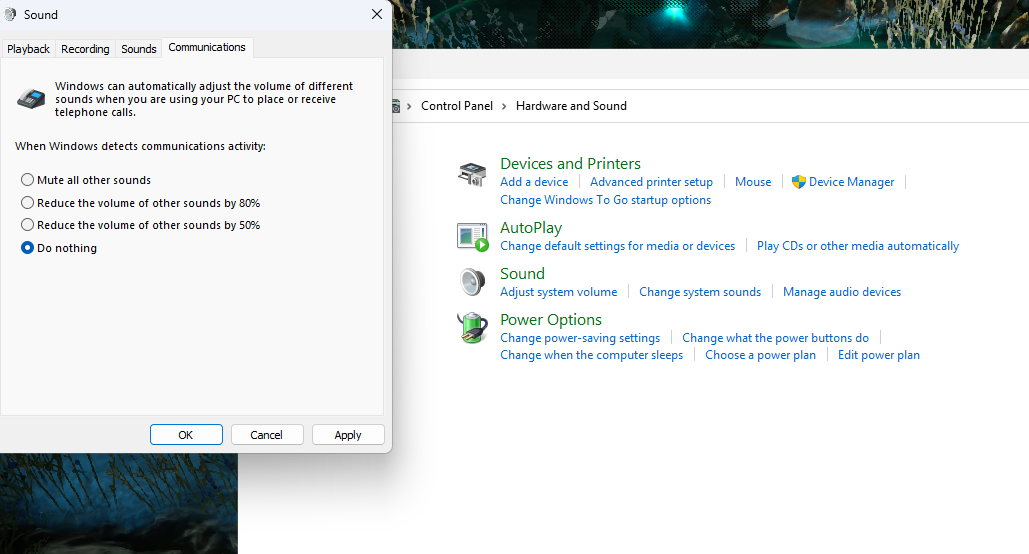
Task: Open the Device Manager link
Action: point(851,182)
